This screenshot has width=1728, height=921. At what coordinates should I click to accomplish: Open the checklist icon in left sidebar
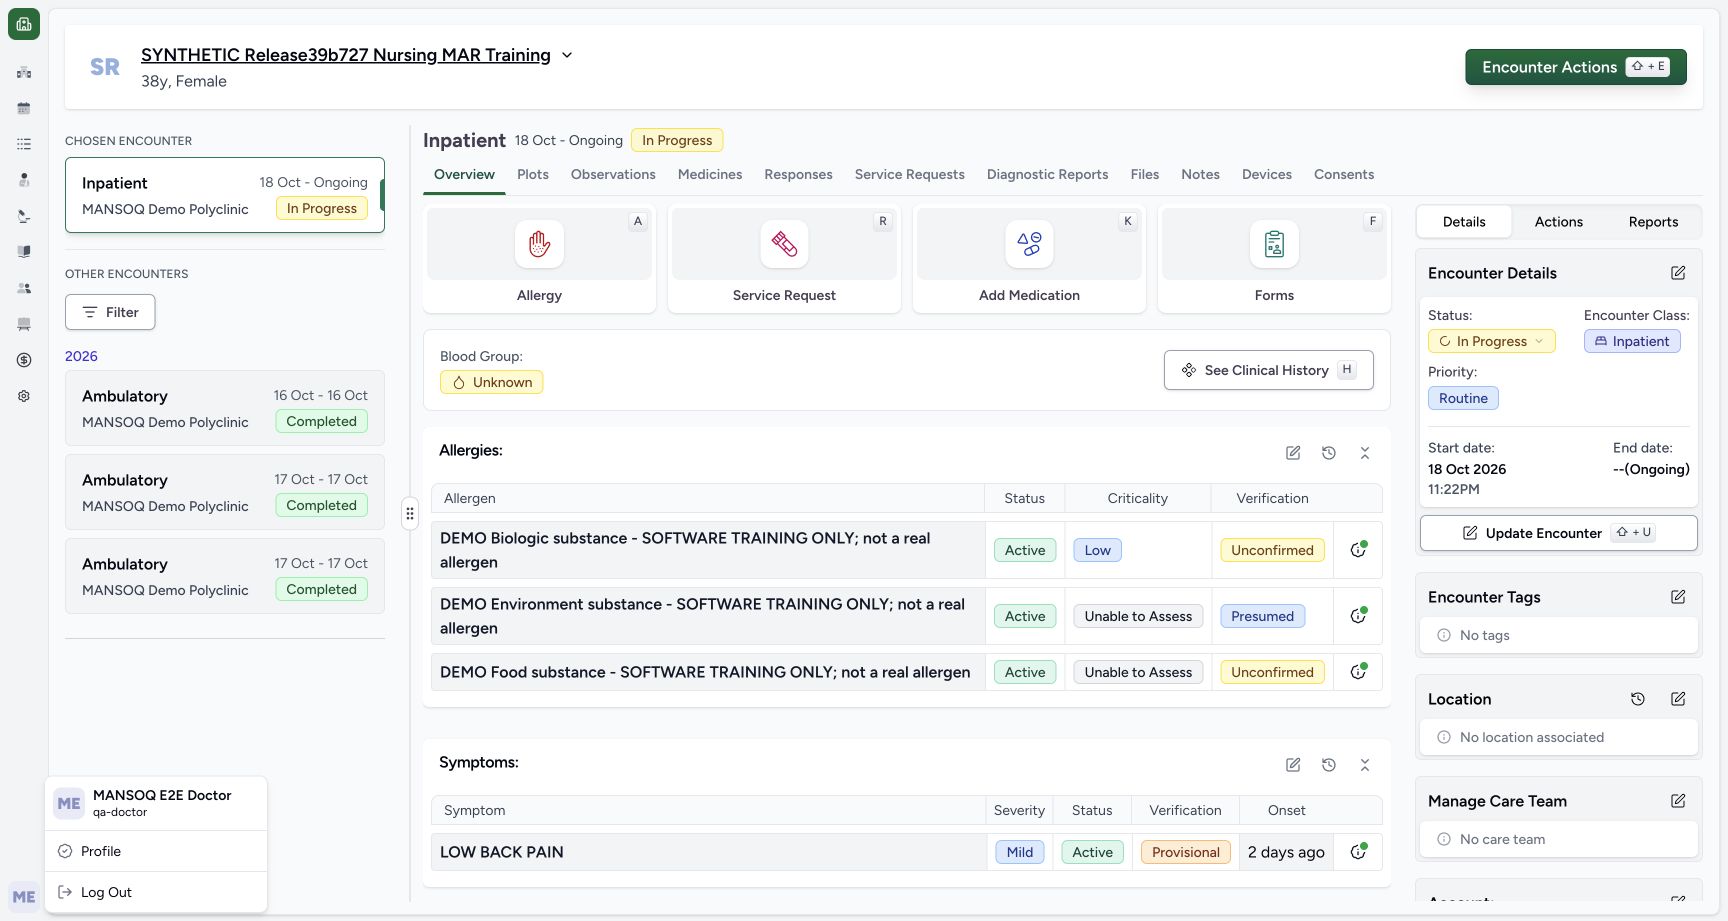24,144
